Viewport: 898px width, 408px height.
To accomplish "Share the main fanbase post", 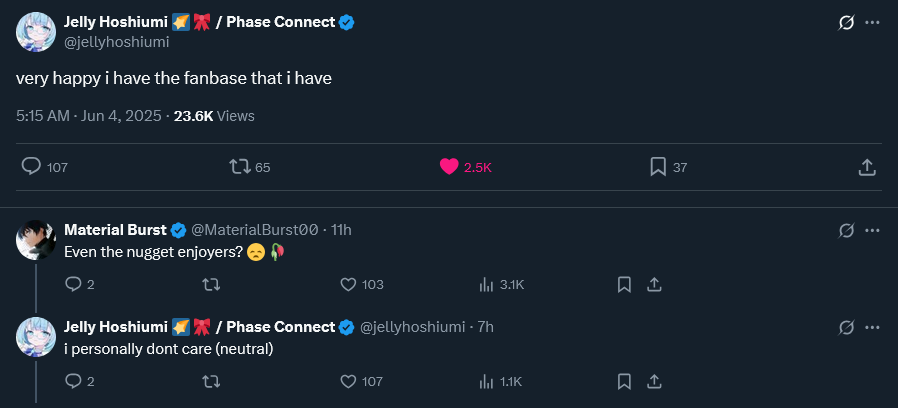I will click(867, 167).
